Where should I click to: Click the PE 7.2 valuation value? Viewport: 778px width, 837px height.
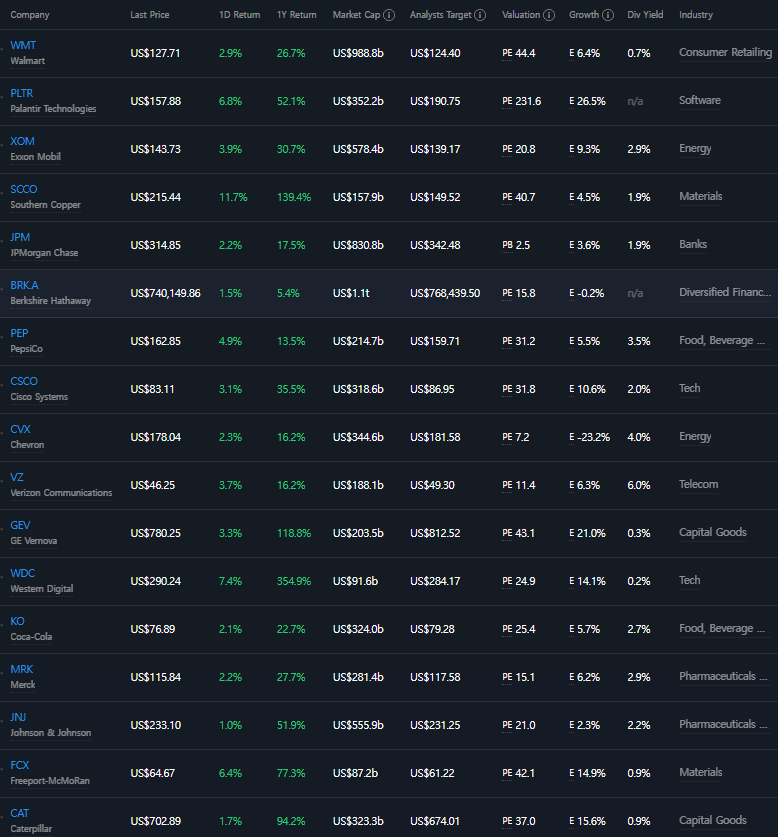click(x=516, y=438)
